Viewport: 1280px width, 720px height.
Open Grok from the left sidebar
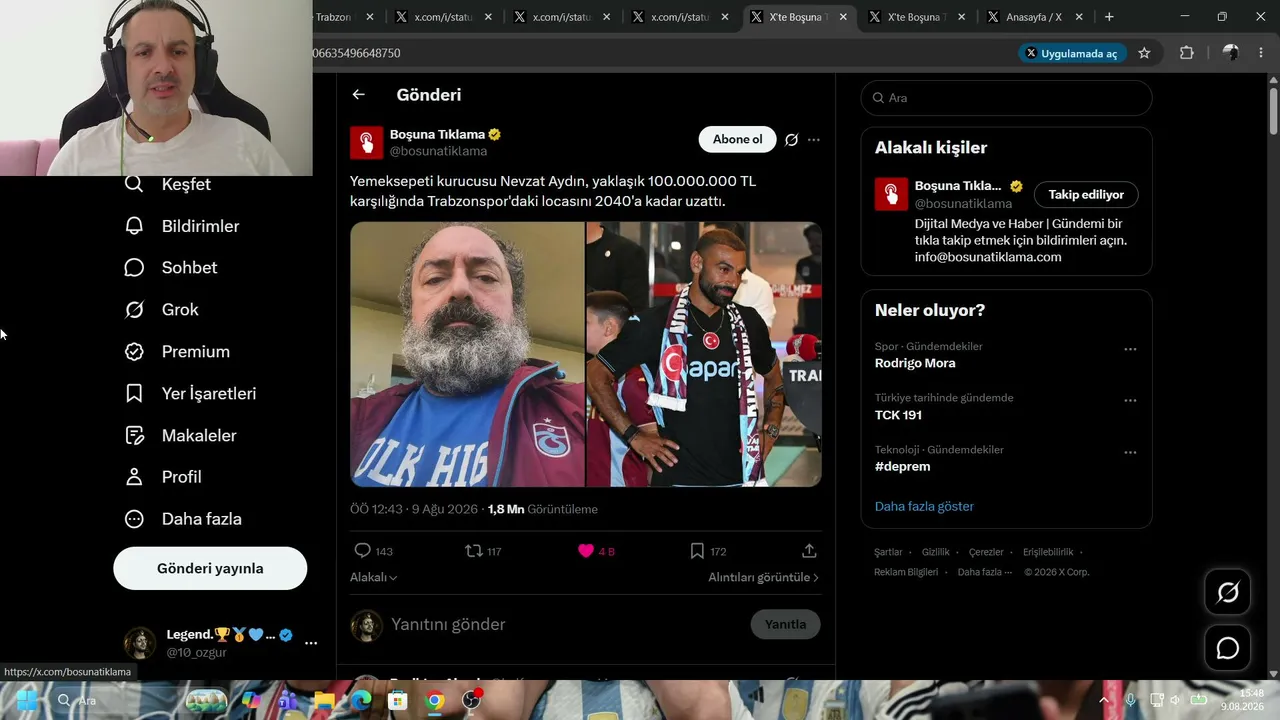161,310
